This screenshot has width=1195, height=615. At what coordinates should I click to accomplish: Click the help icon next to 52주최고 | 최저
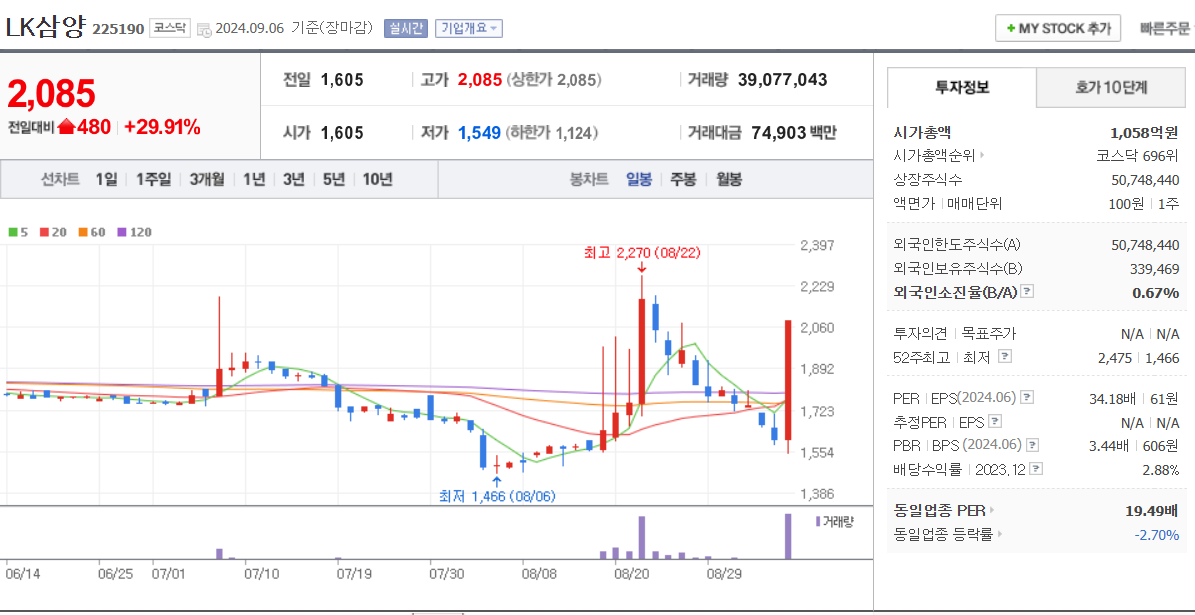(1004, 356)
